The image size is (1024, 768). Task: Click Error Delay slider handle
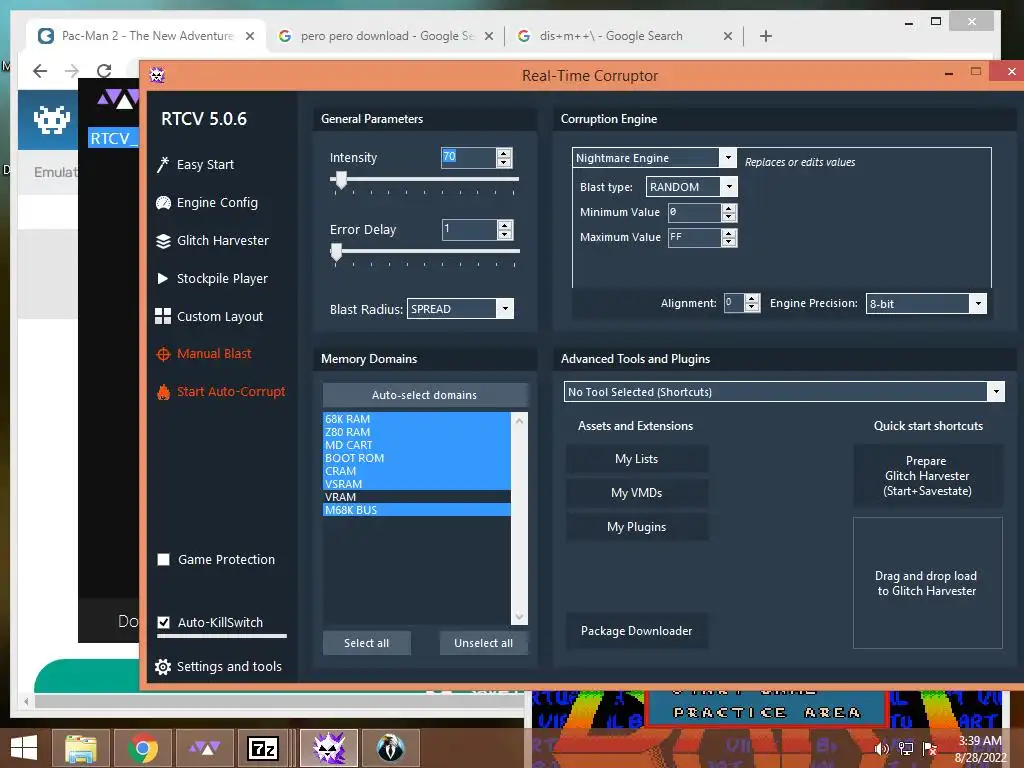pos(336,252)
